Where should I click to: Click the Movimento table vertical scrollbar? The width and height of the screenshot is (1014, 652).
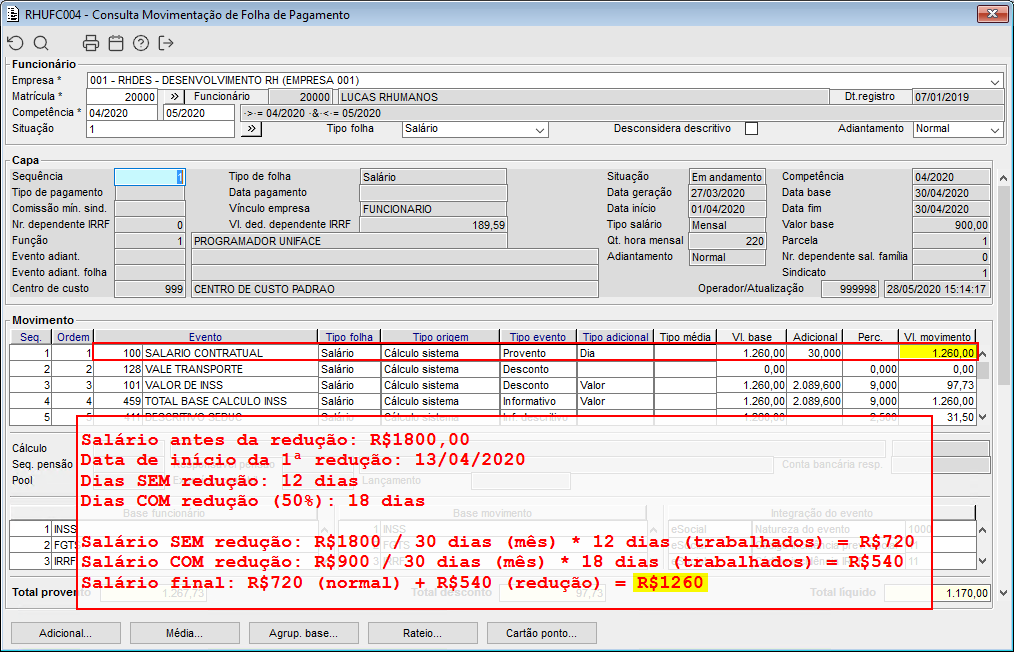pyautogui.click(x=984, y=385)
